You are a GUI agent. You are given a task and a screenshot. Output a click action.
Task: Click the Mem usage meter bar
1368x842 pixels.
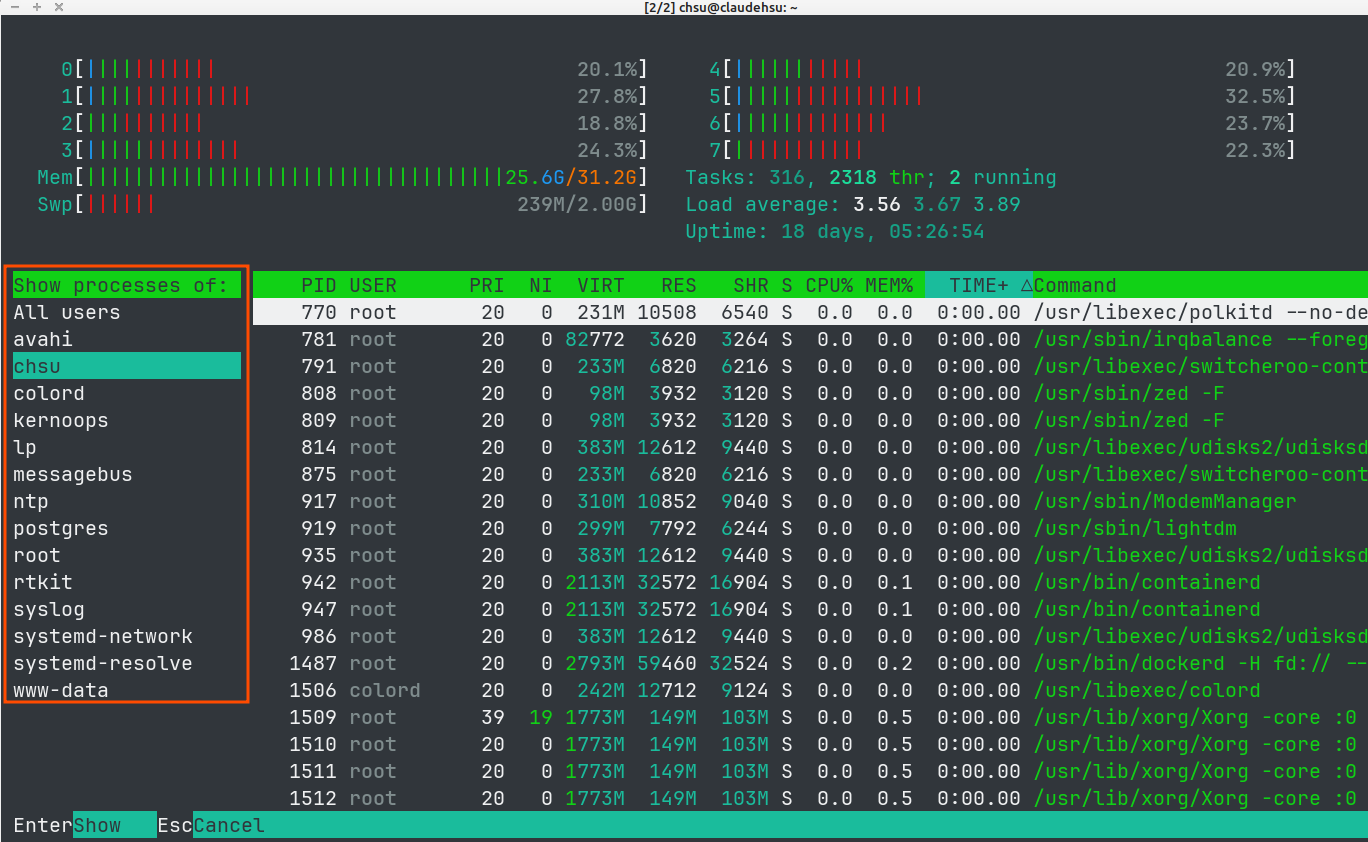point(342,177)
